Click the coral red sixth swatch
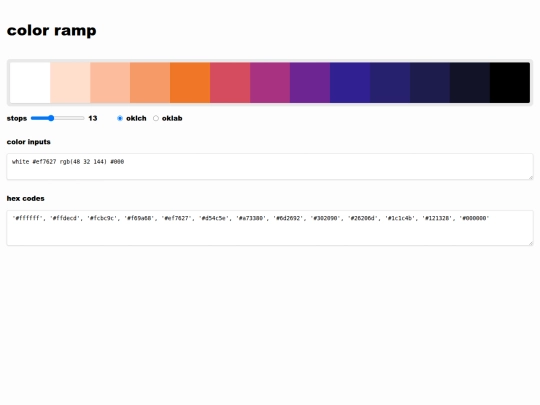Screen dimensions: 540x405 point(230,83)
